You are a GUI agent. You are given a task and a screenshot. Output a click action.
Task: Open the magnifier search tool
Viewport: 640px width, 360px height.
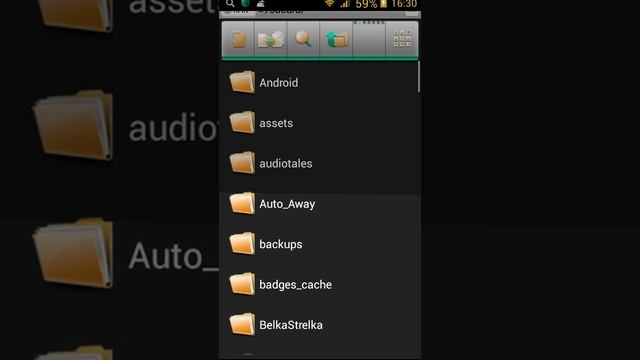tap(303, 40)
